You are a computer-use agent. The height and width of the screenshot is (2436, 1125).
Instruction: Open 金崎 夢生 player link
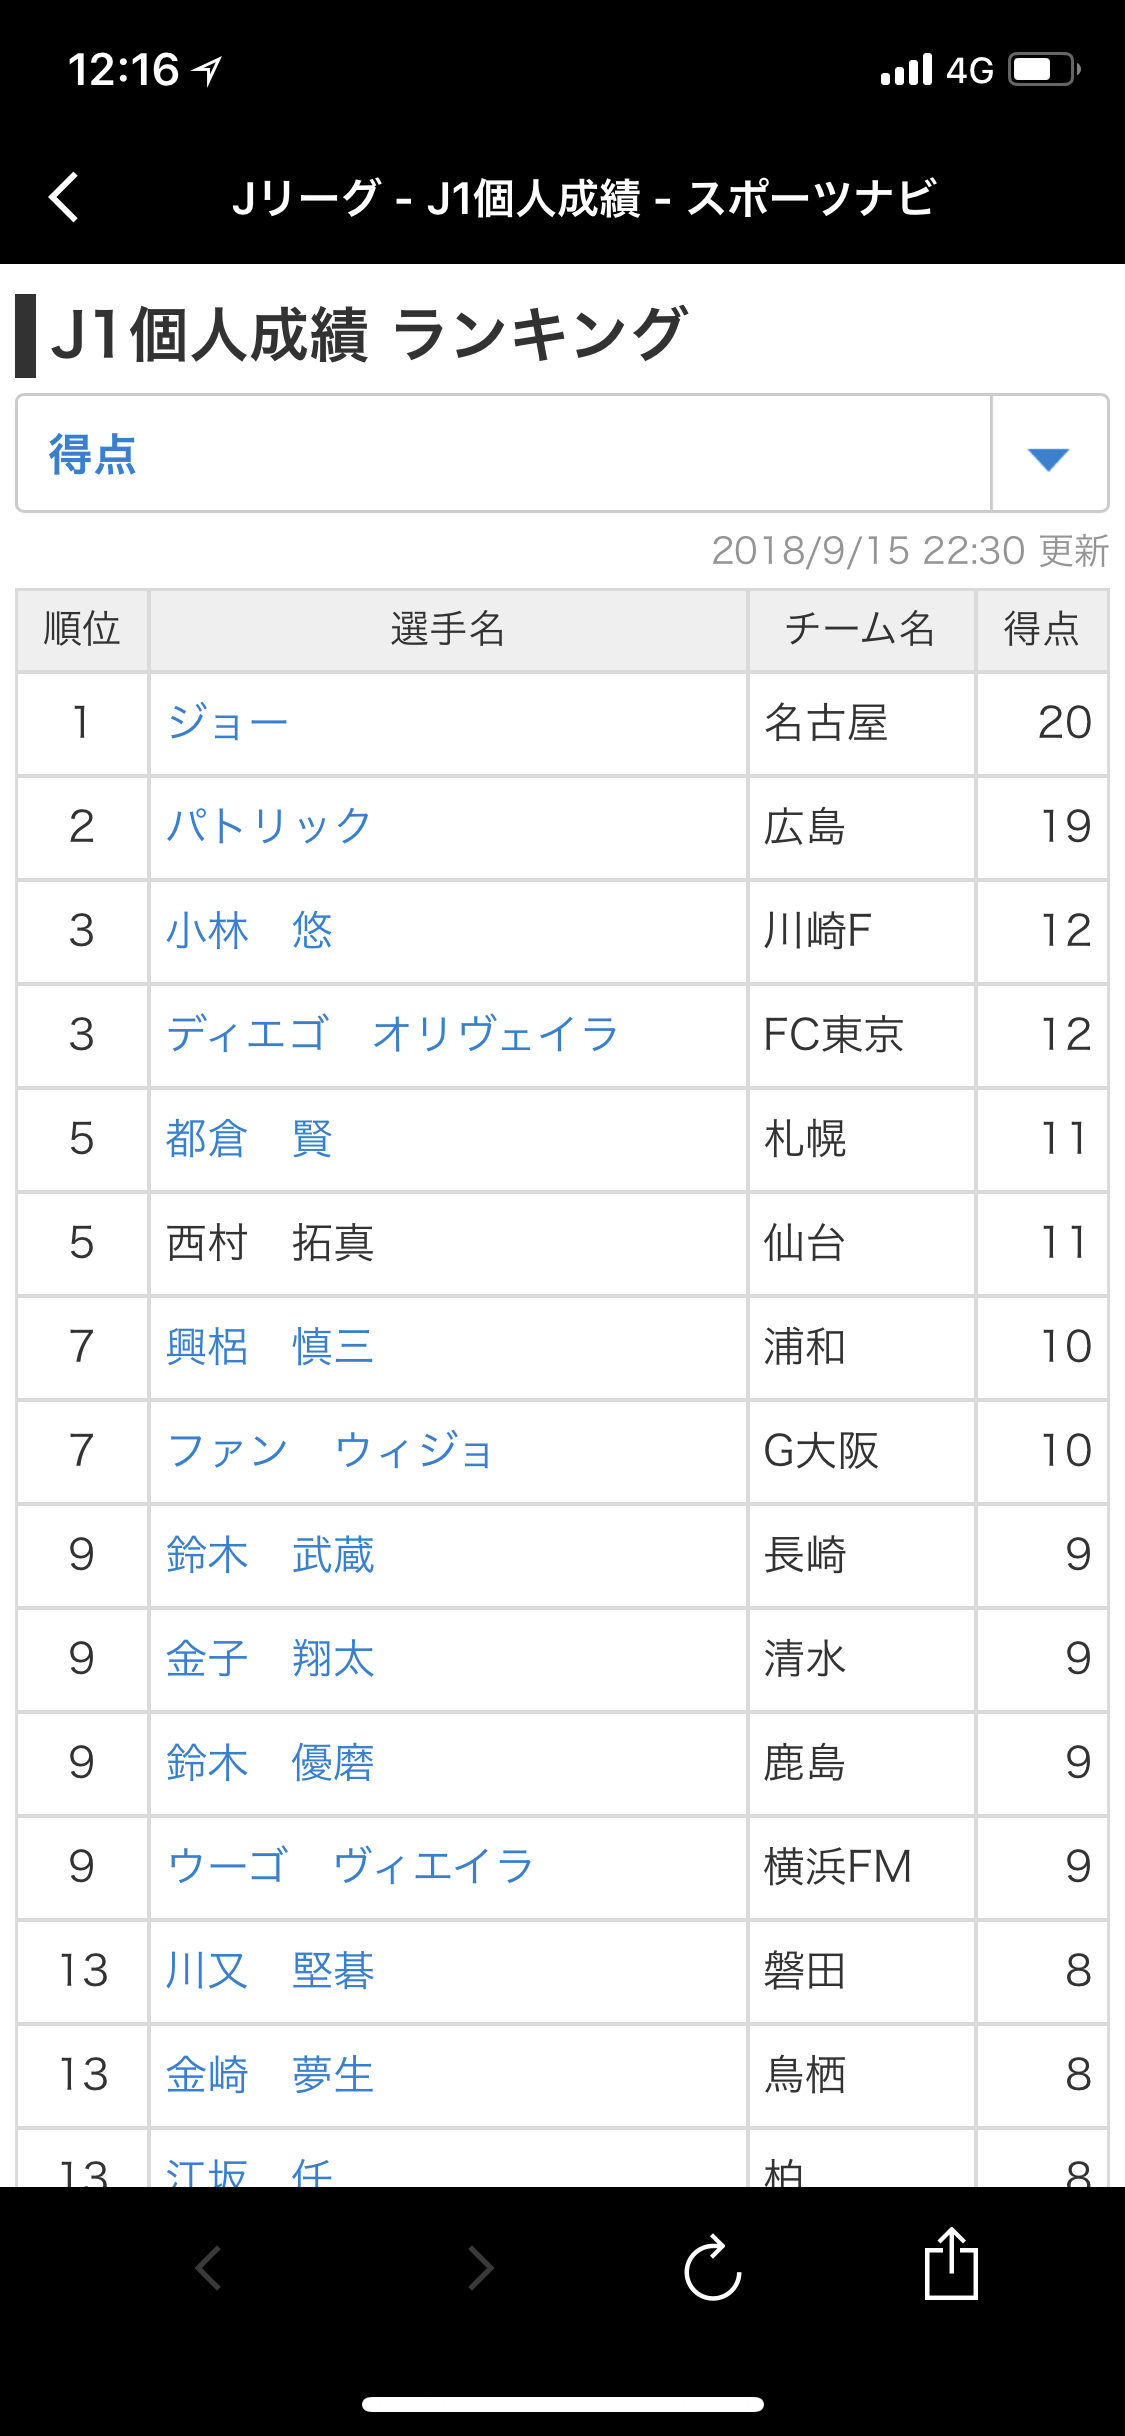tap(270, 2075)
